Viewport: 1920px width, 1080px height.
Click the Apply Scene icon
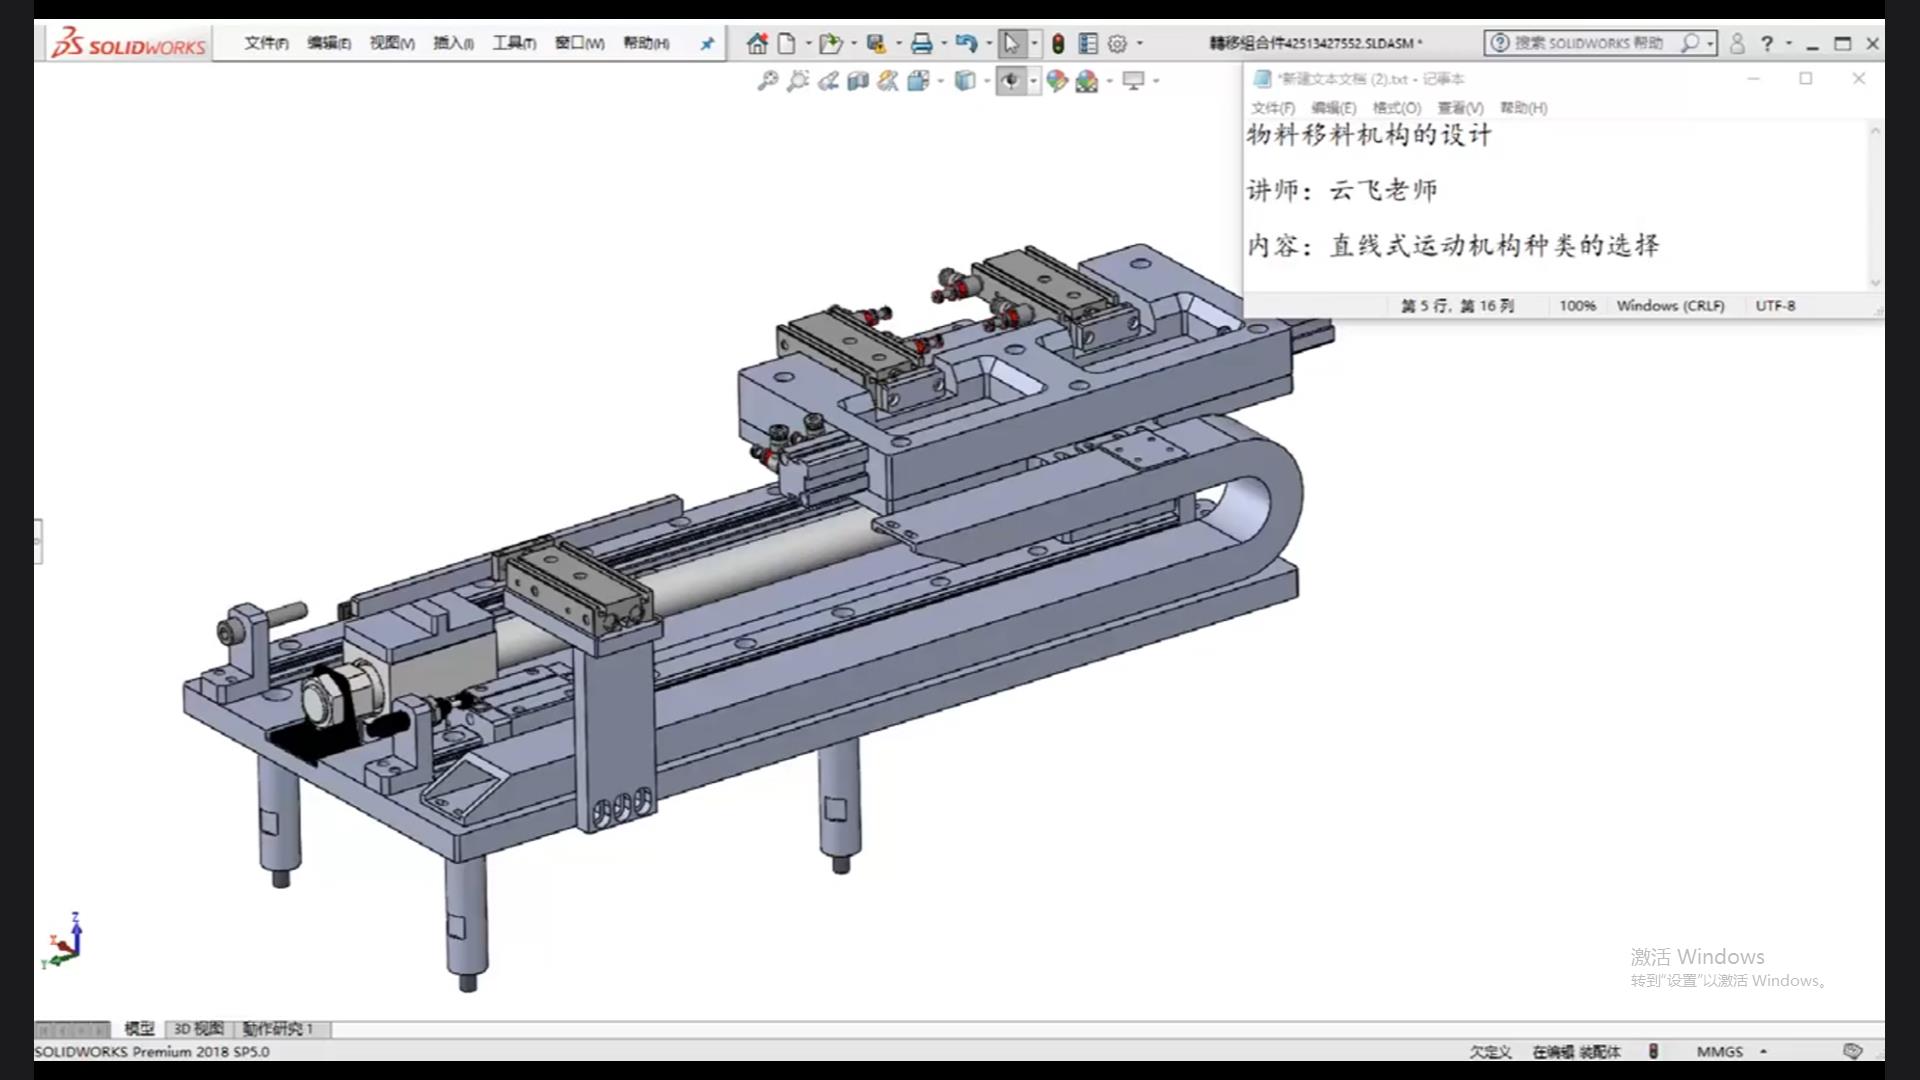[1087, 81]
